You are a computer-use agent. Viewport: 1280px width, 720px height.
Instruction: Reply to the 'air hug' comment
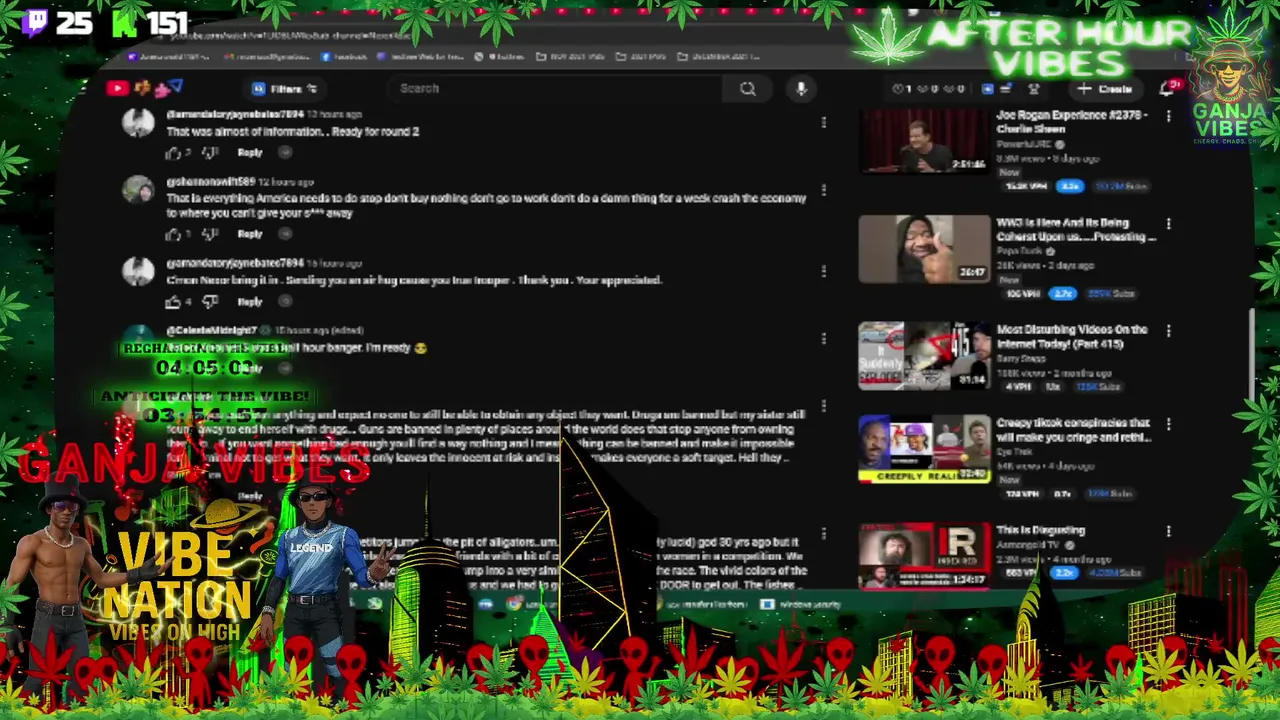250,301
